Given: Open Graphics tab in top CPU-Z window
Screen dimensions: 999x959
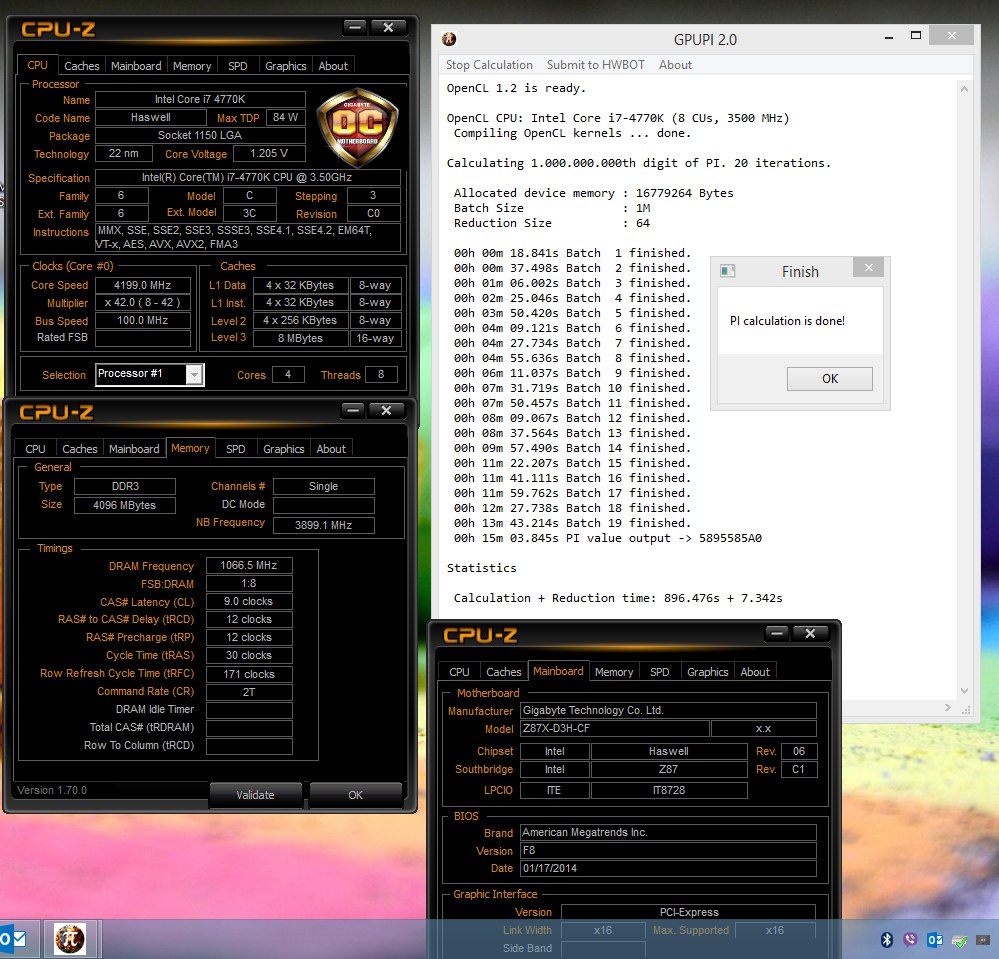Looking at the screenshot, I should 285,66.
